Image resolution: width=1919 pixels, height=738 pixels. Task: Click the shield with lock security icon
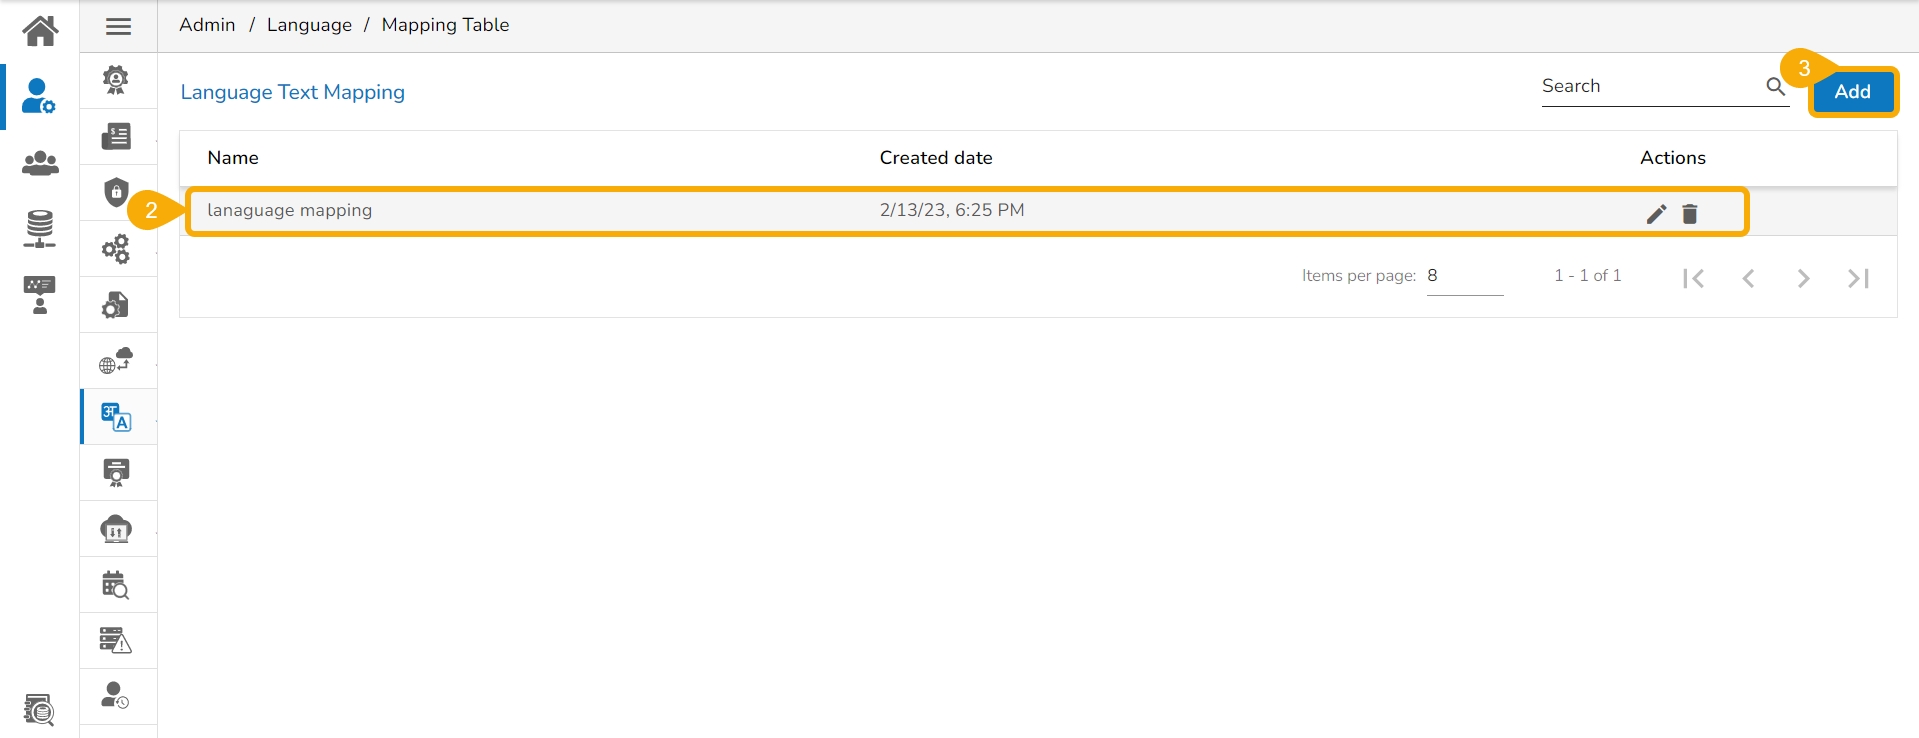coord(116,192)
